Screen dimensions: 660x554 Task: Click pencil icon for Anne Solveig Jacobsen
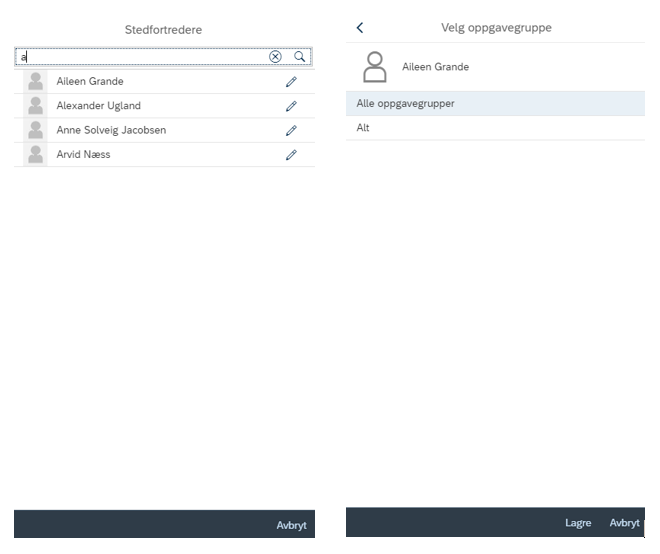point(291,131)
